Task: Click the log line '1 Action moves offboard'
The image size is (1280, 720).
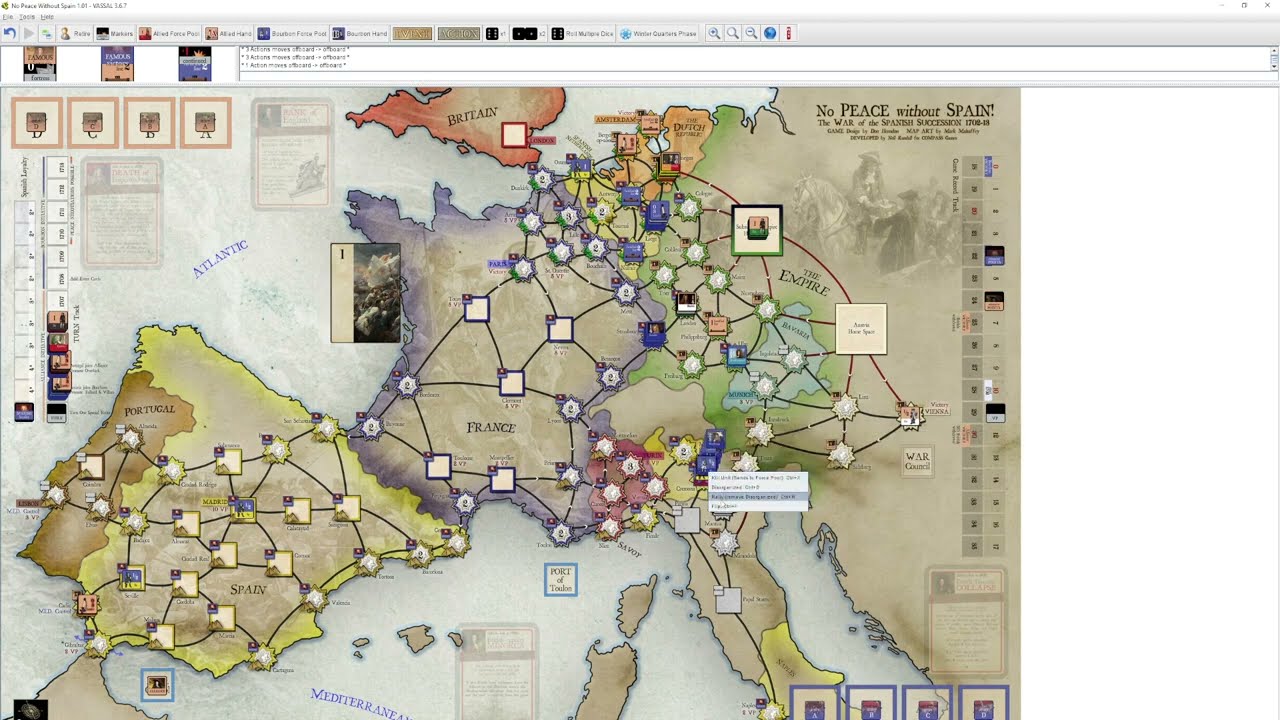Action: [293, 65]
